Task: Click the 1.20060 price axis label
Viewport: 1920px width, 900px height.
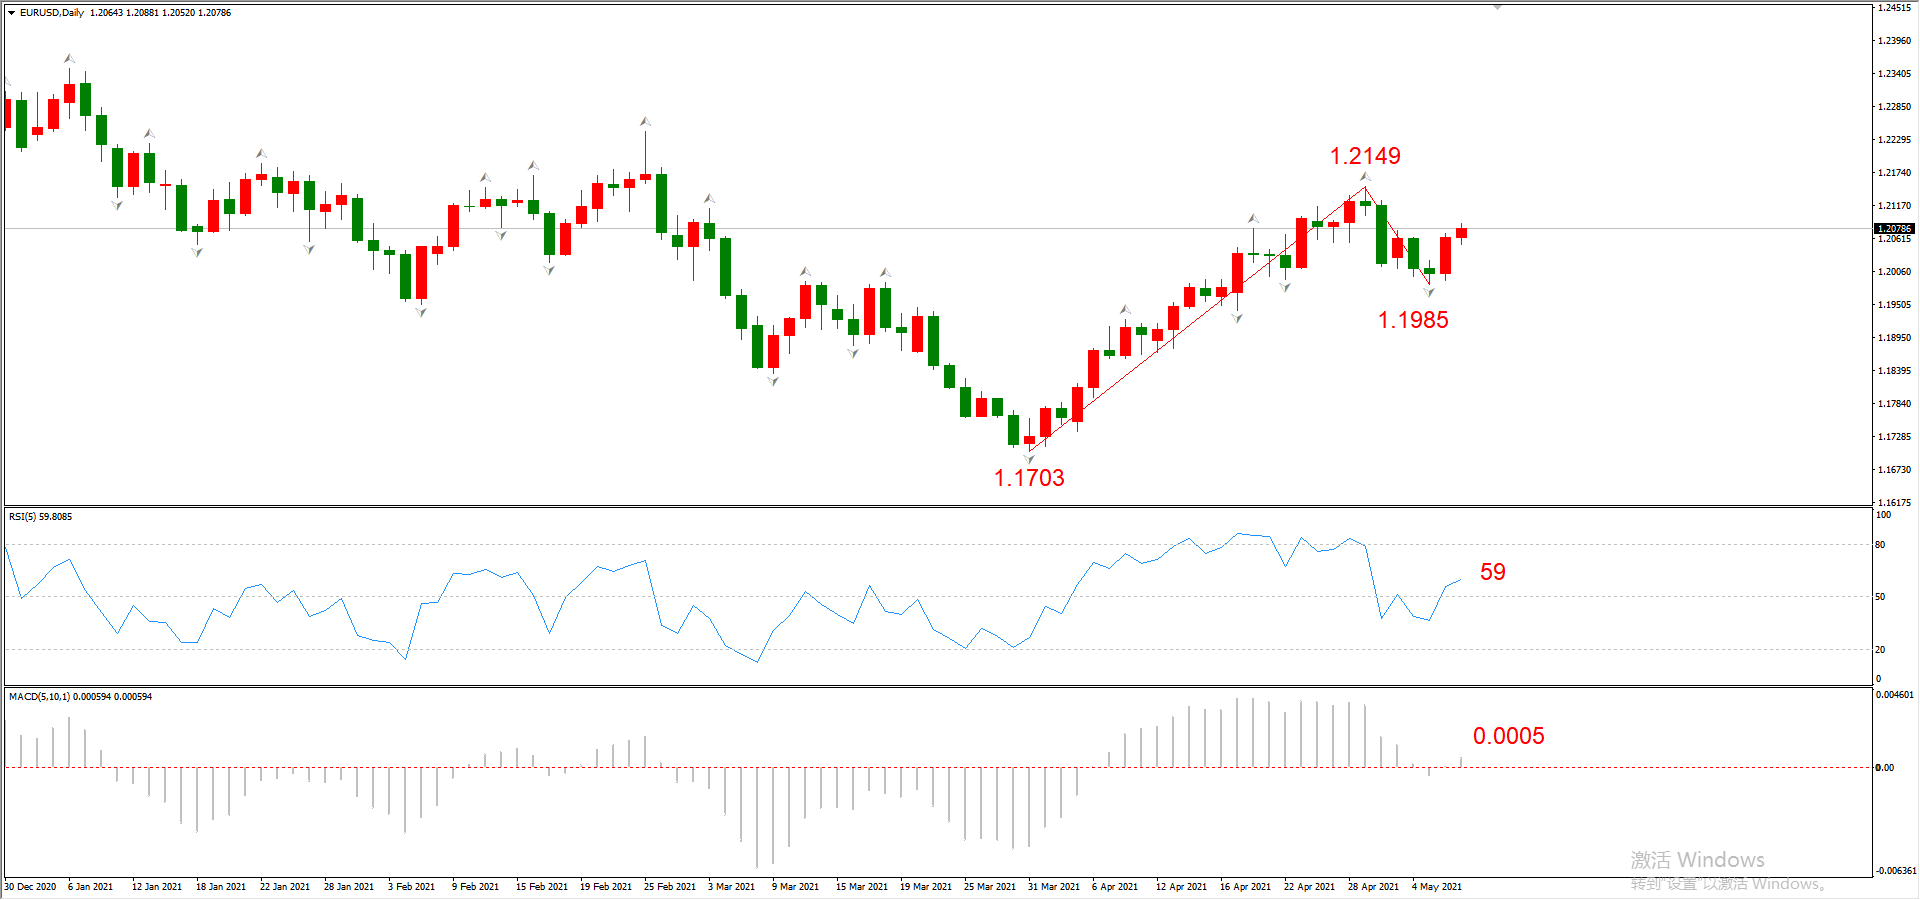Action: click(1894, 272)
